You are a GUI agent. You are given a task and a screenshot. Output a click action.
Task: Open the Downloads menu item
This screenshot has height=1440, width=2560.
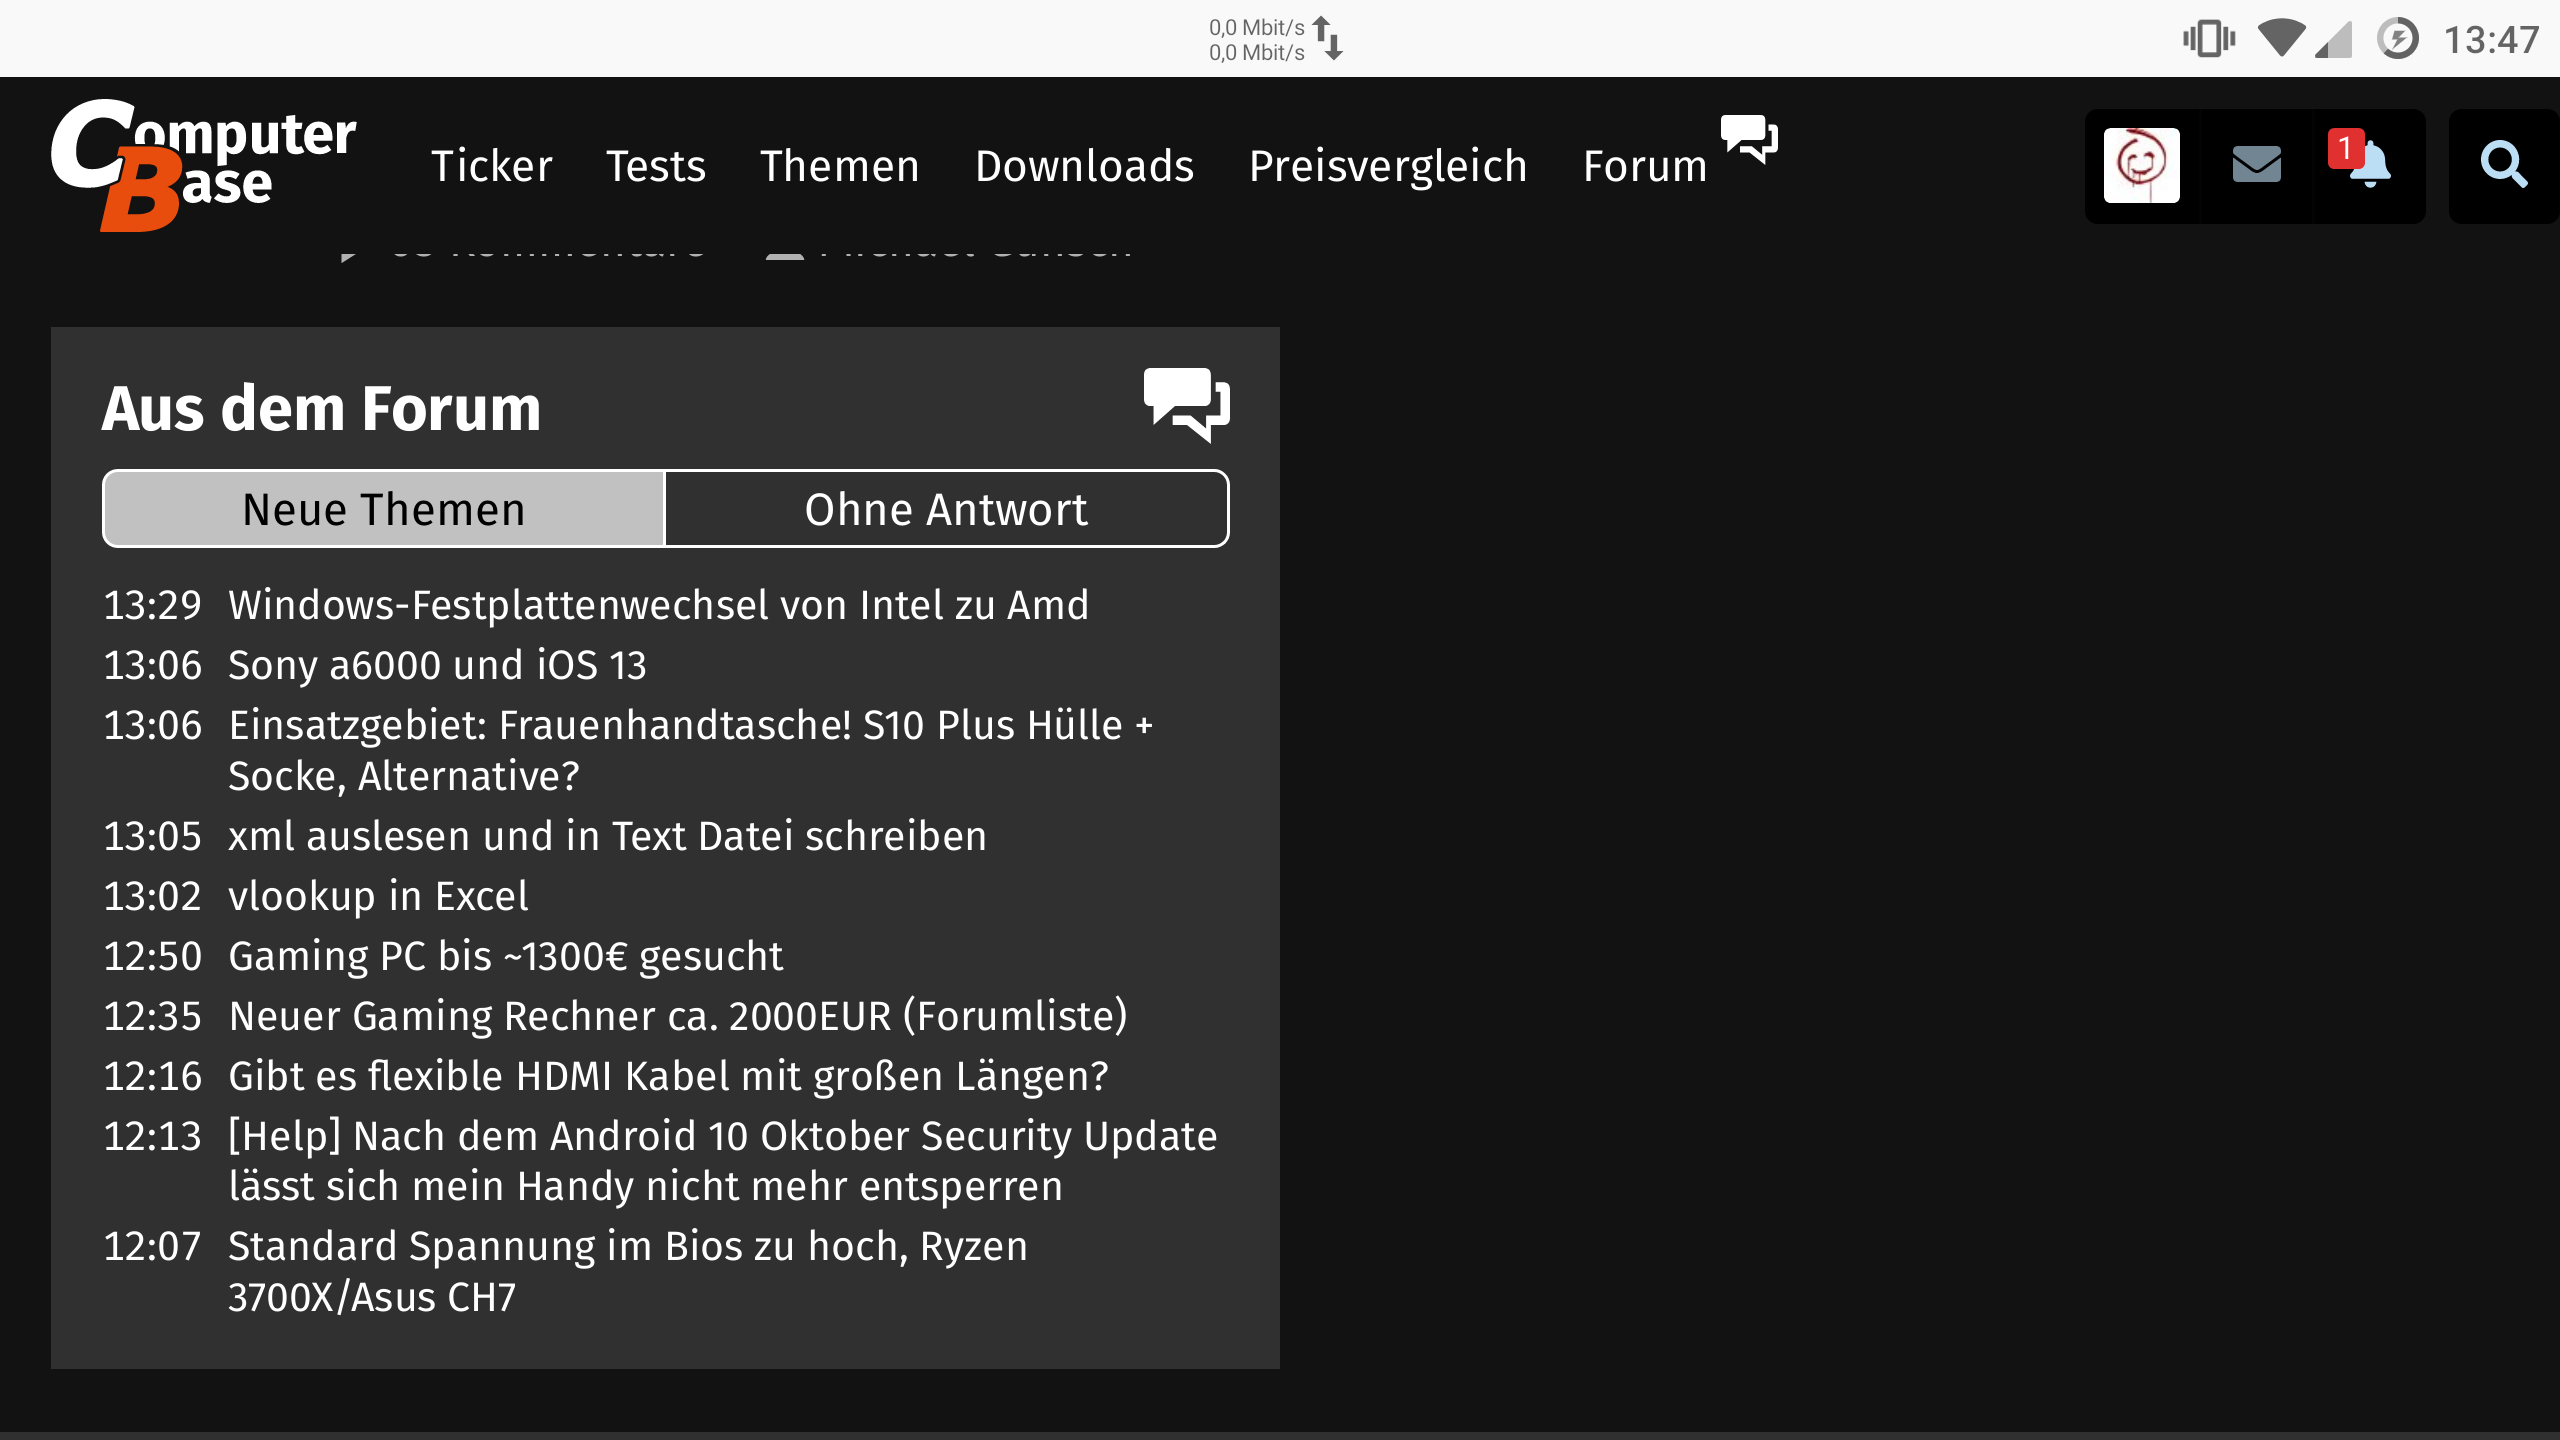coord(1084,166)
